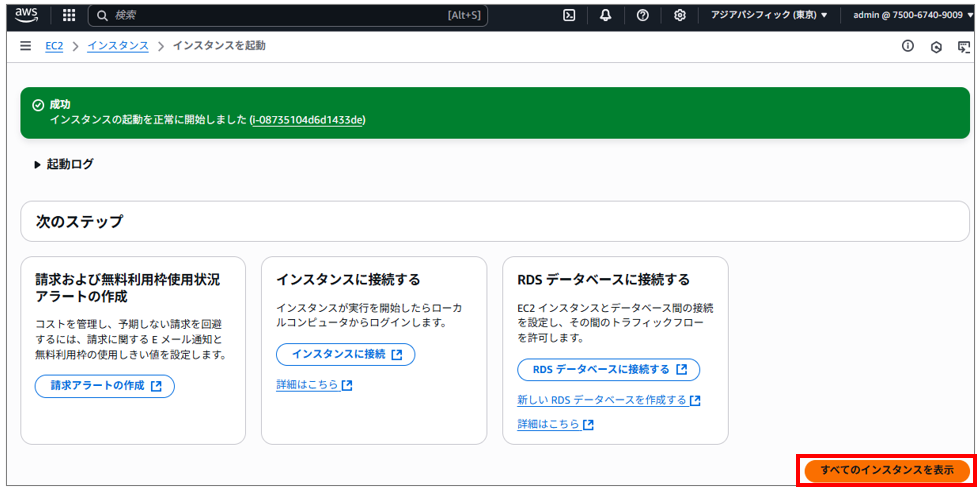Open the help question mark icon
Viewport: 980px width, 494px height.
click(642, 16)
